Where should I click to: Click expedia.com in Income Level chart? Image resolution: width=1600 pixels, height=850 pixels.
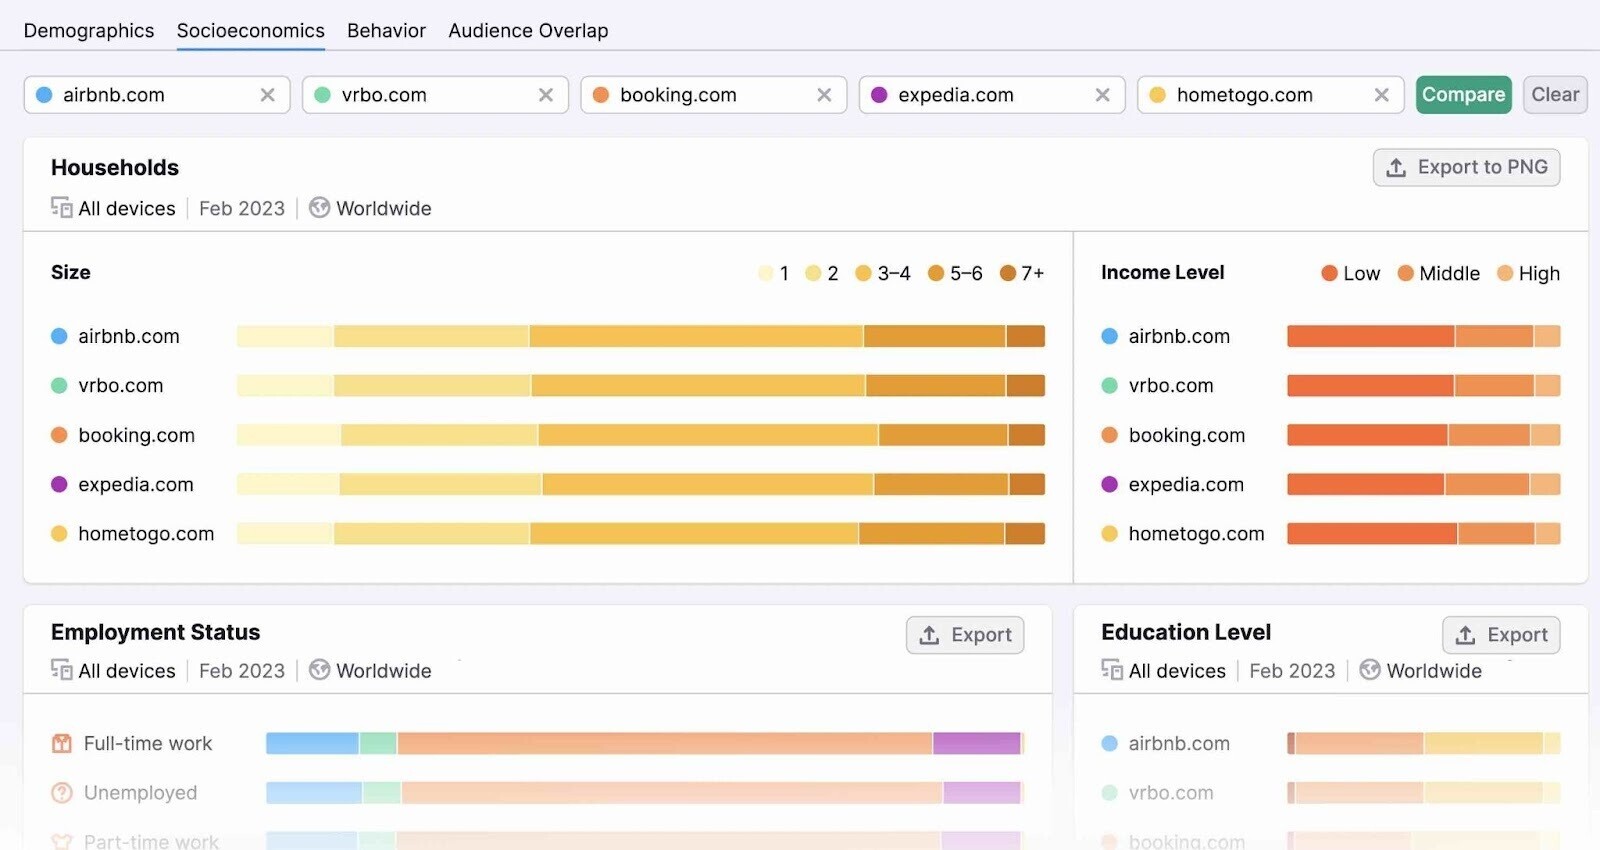1186,484
